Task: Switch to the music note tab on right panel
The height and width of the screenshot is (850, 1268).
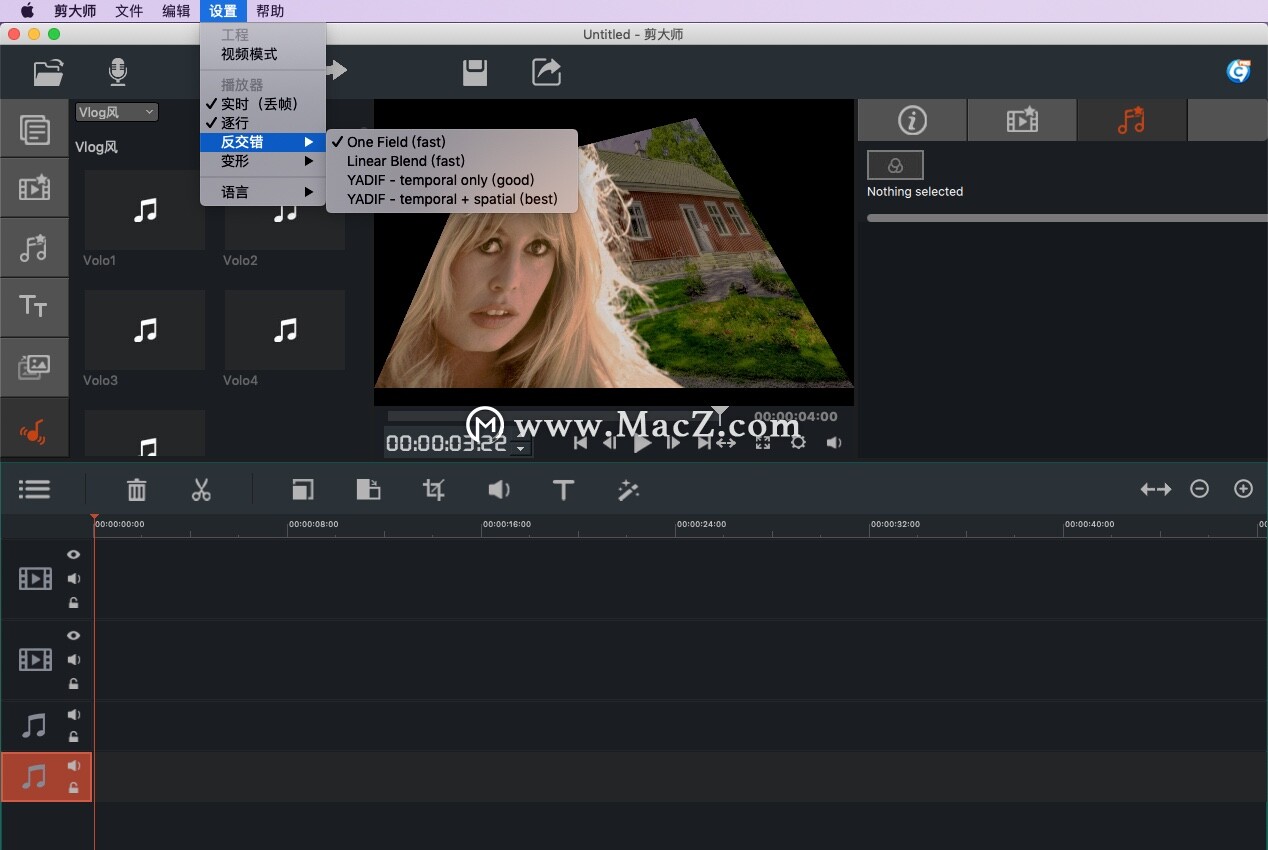Action: [1131, 120]
